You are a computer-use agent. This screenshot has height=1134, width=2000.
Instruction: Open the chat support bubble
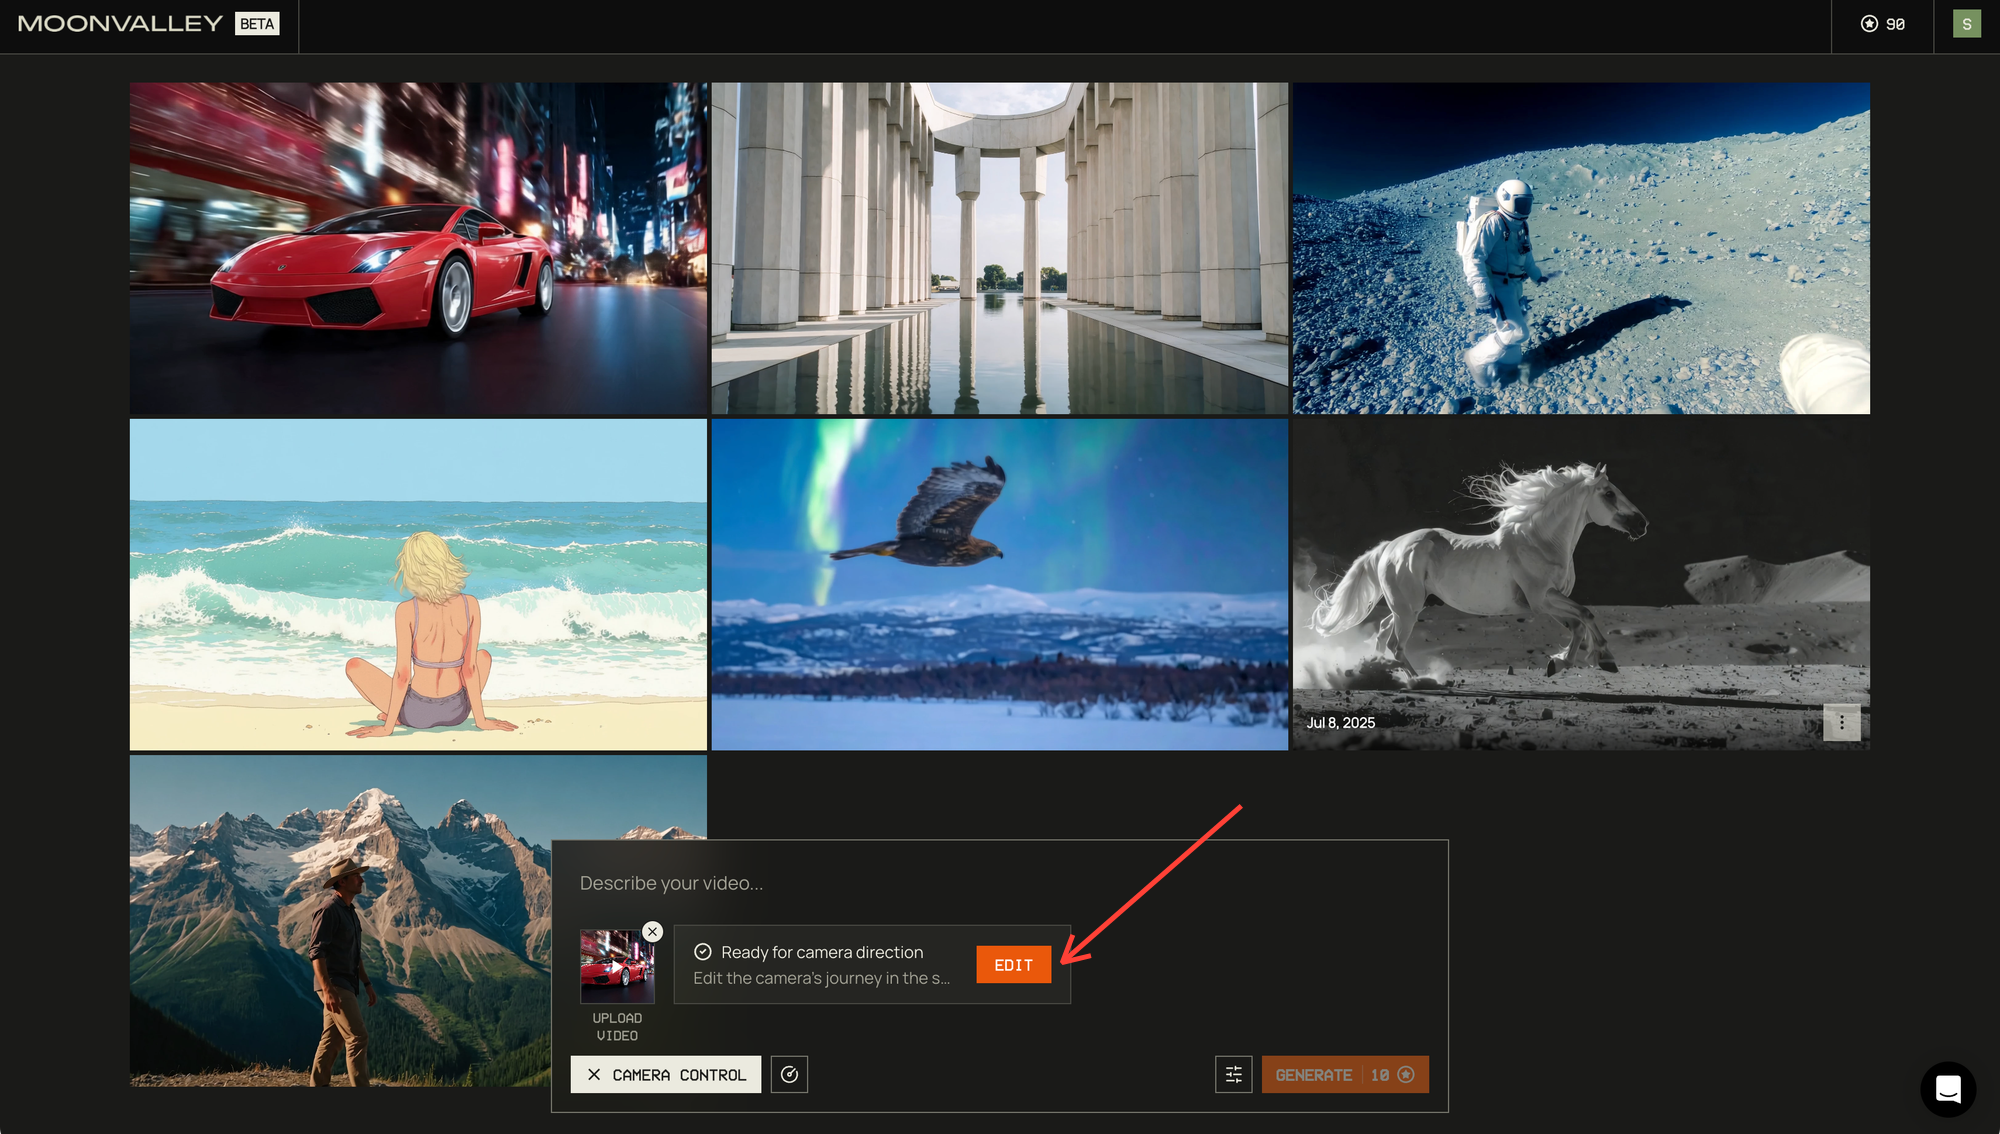[x=1947, y=1089]
